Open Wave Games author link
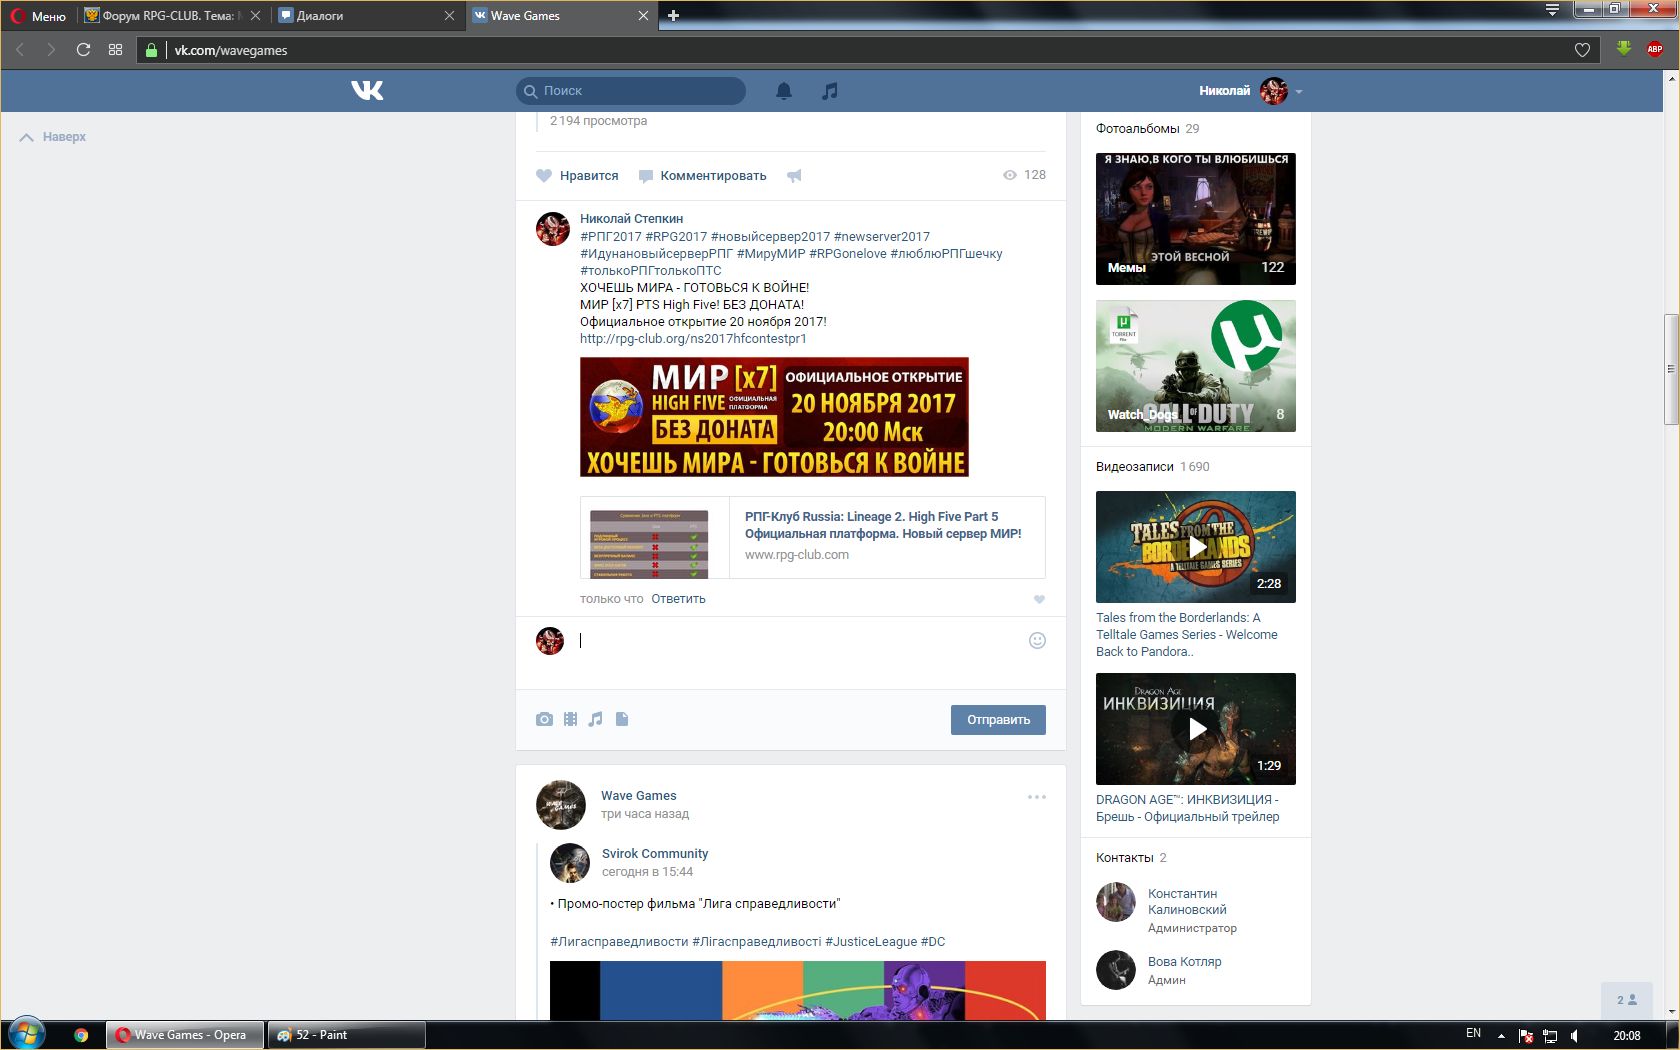The image size is (1680, 1050). click(638, 796)
